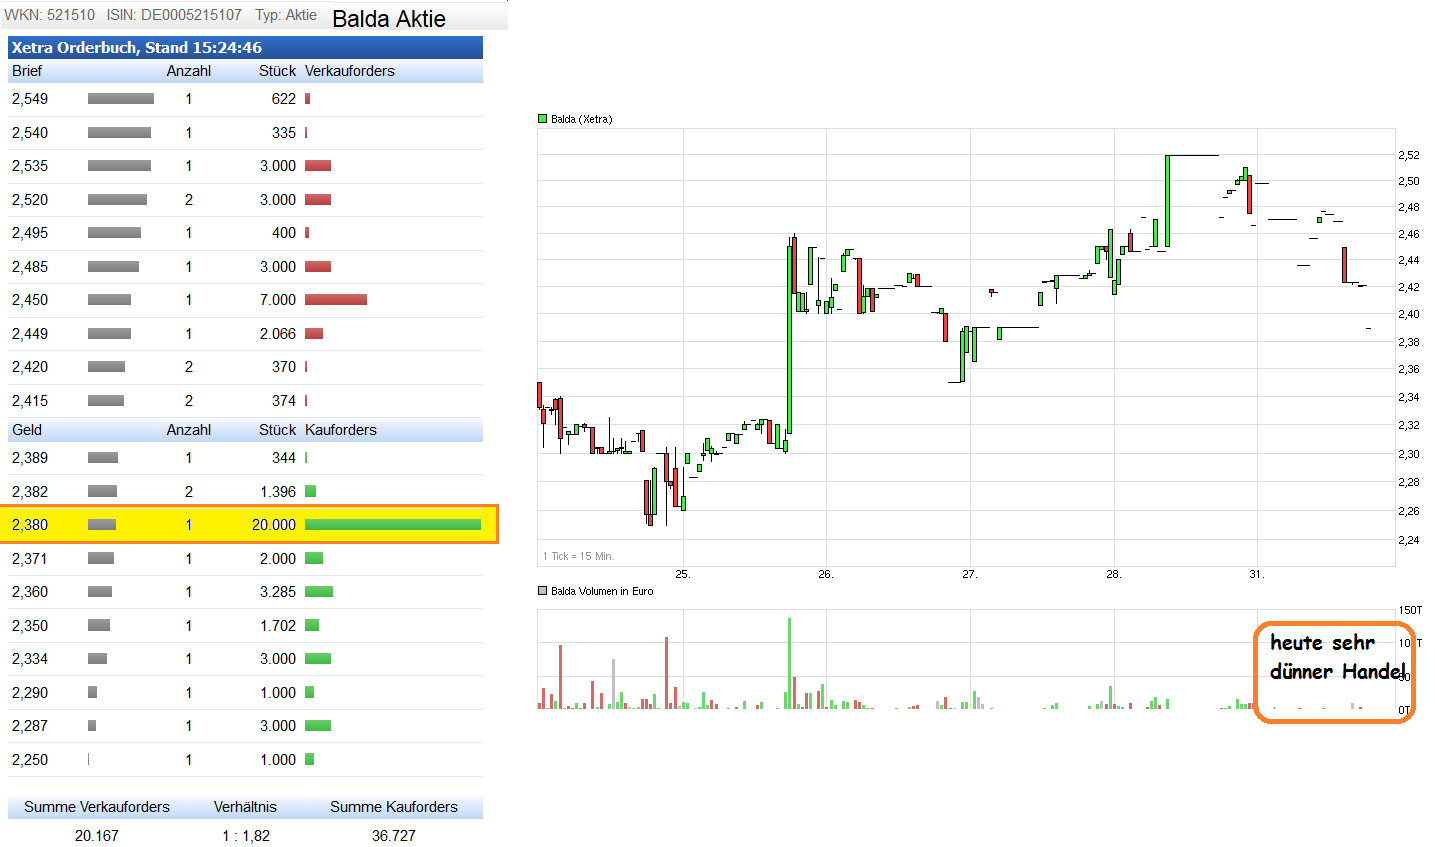Select the bid price 2,389
Image resolution: width=1435 pixels, height=847 pixels.
click(30, 458)
